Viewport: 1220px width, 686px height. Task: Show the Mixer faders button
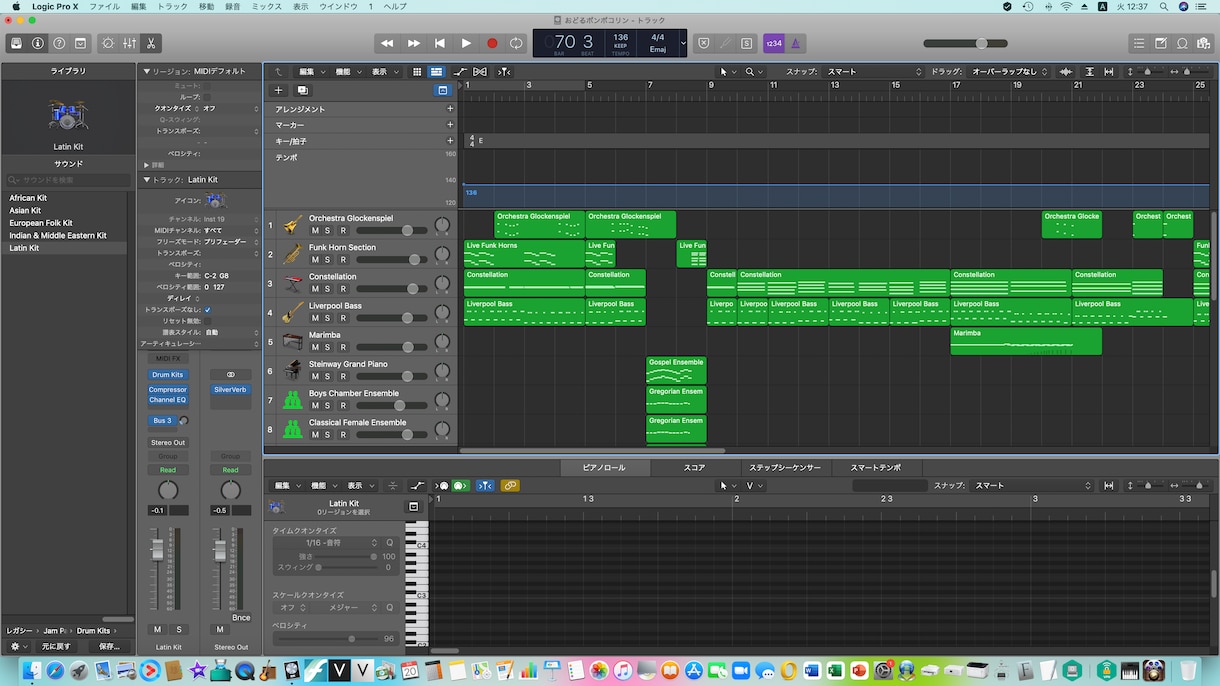click(129, 43)
